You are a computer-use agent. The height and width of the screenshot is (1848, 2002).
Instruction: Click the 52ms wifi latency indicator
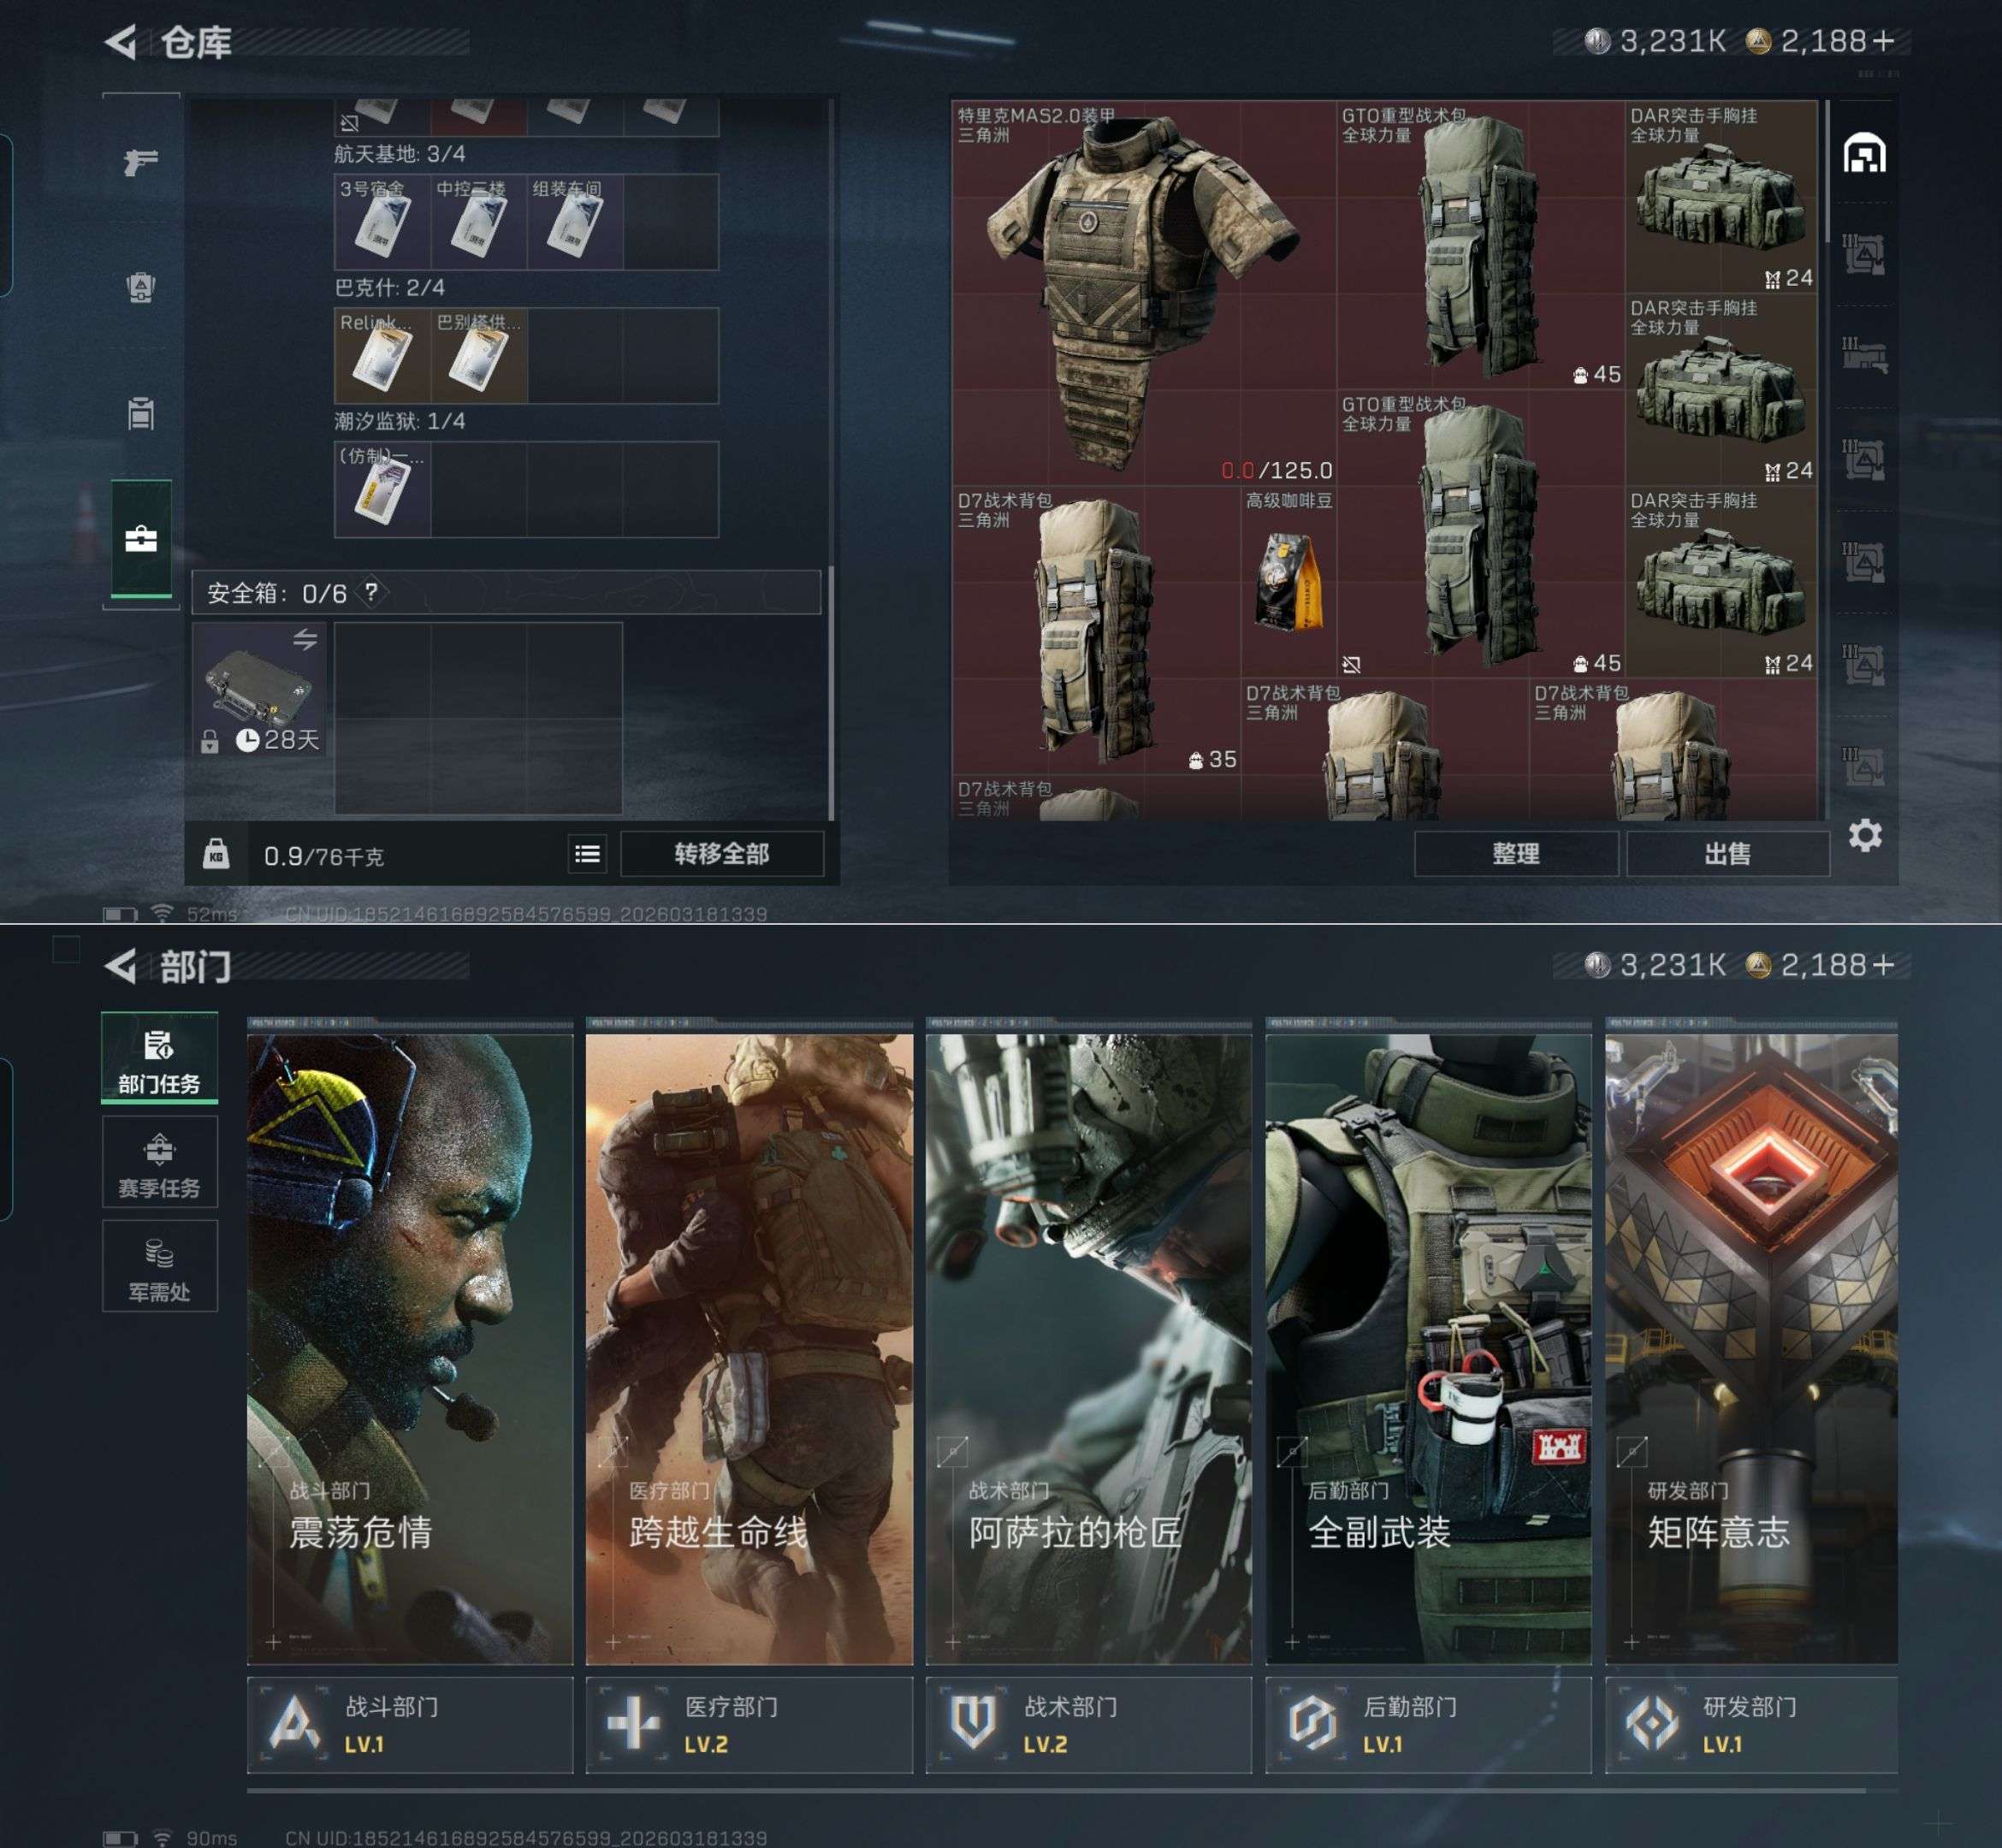pyautogui.click(x=194, y=914)
